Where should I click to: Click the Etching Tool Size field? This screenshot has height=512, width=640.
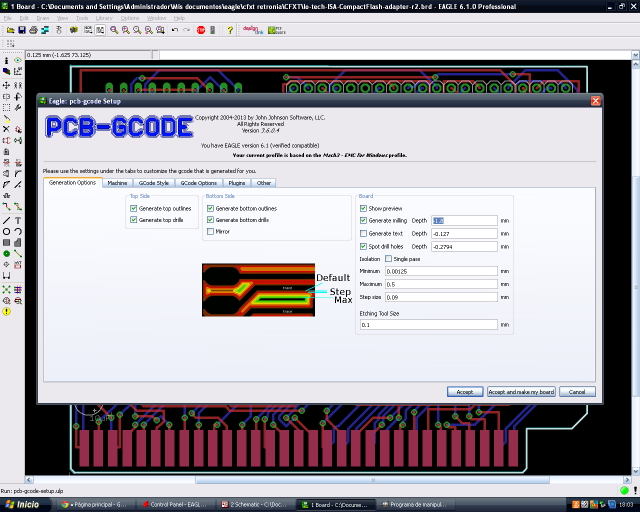coord(429,325)
